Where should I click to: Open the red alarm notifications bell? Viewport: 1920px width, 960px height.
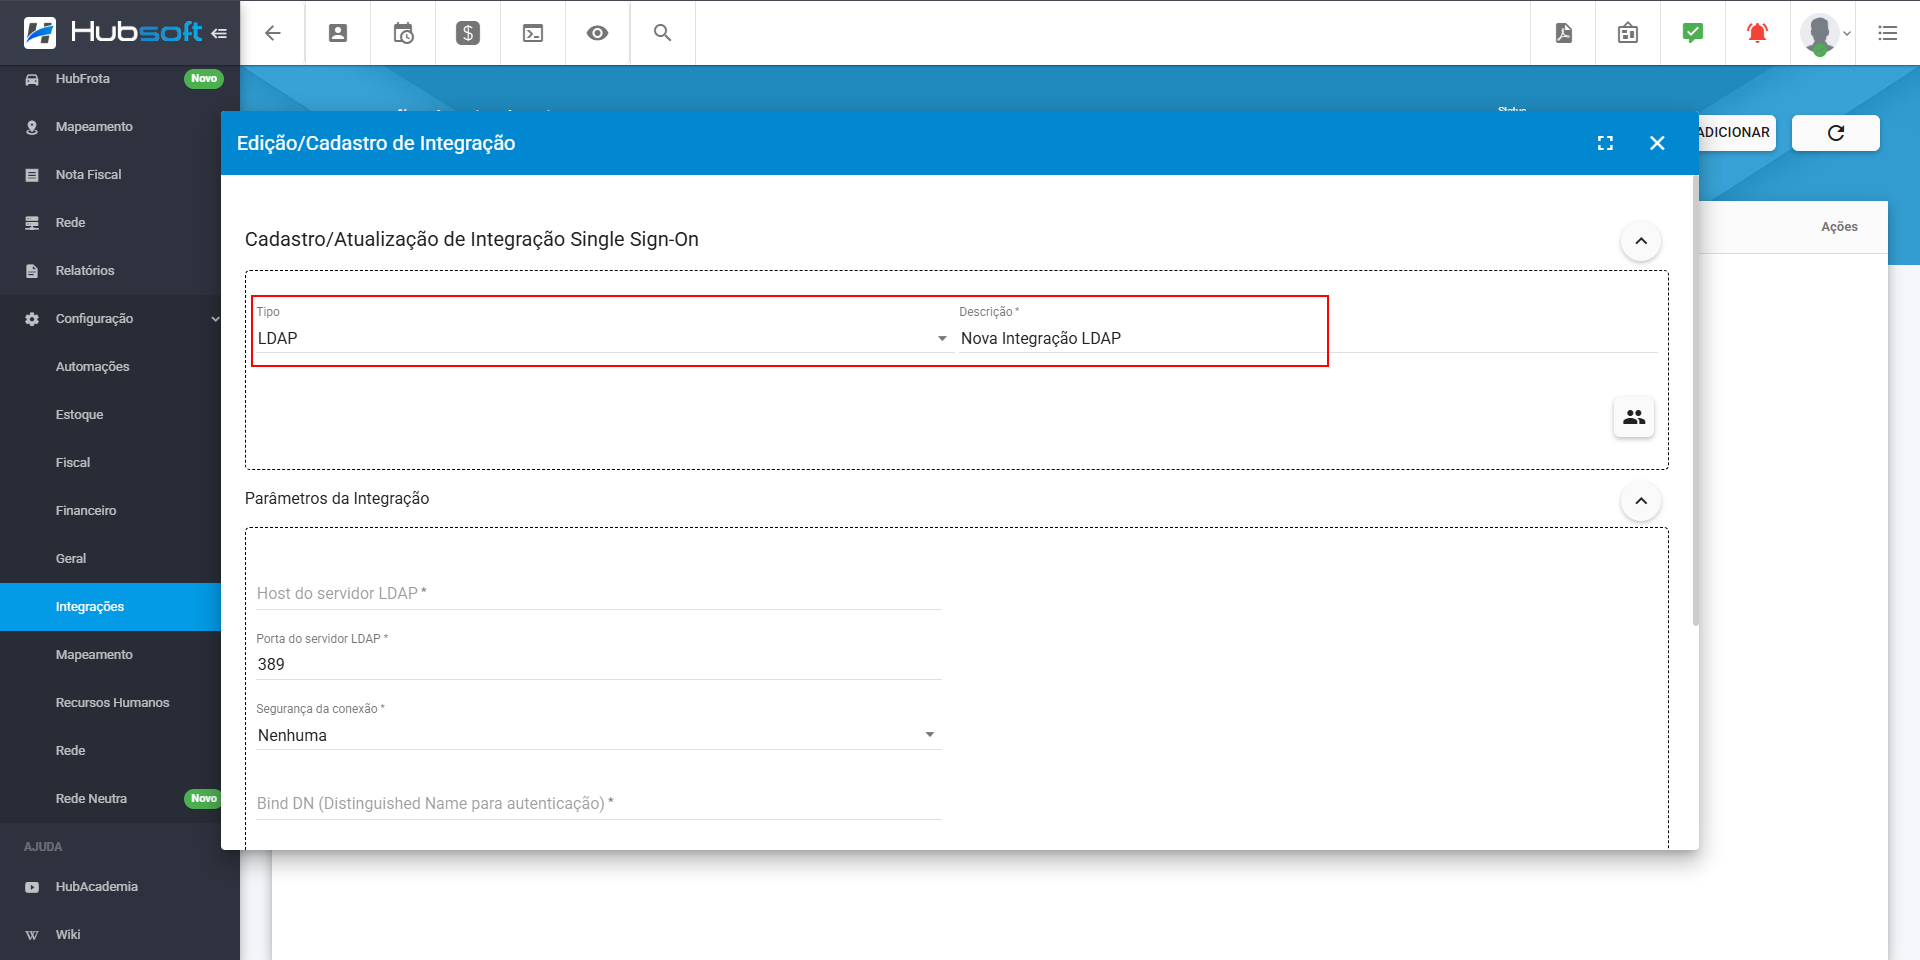[1757, 33]
